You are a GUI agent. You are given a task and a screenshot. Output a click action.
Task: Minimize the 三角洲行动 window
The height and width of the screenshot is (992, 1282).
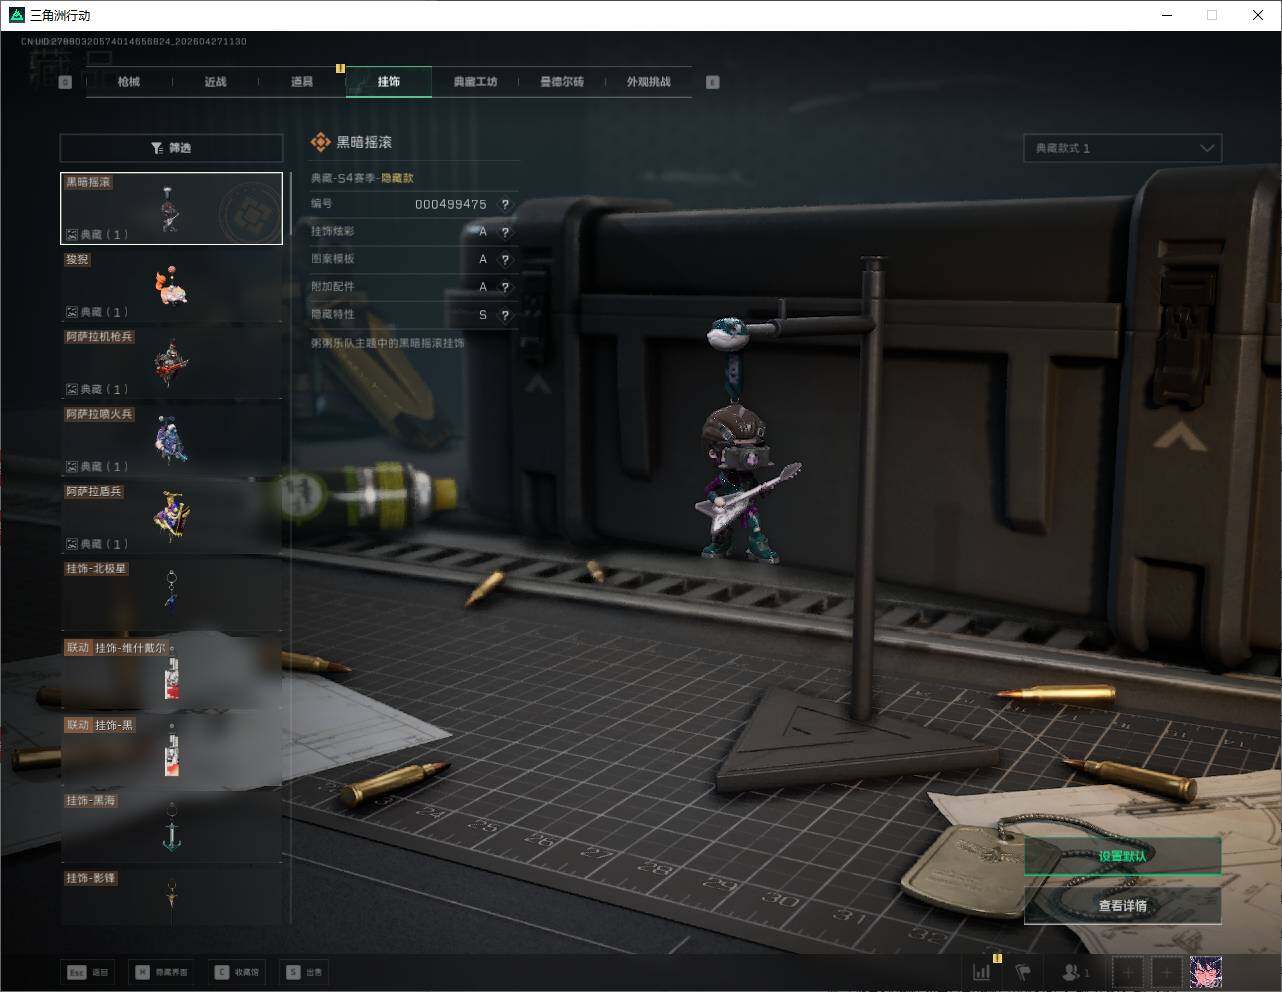tap(1167, 15)
